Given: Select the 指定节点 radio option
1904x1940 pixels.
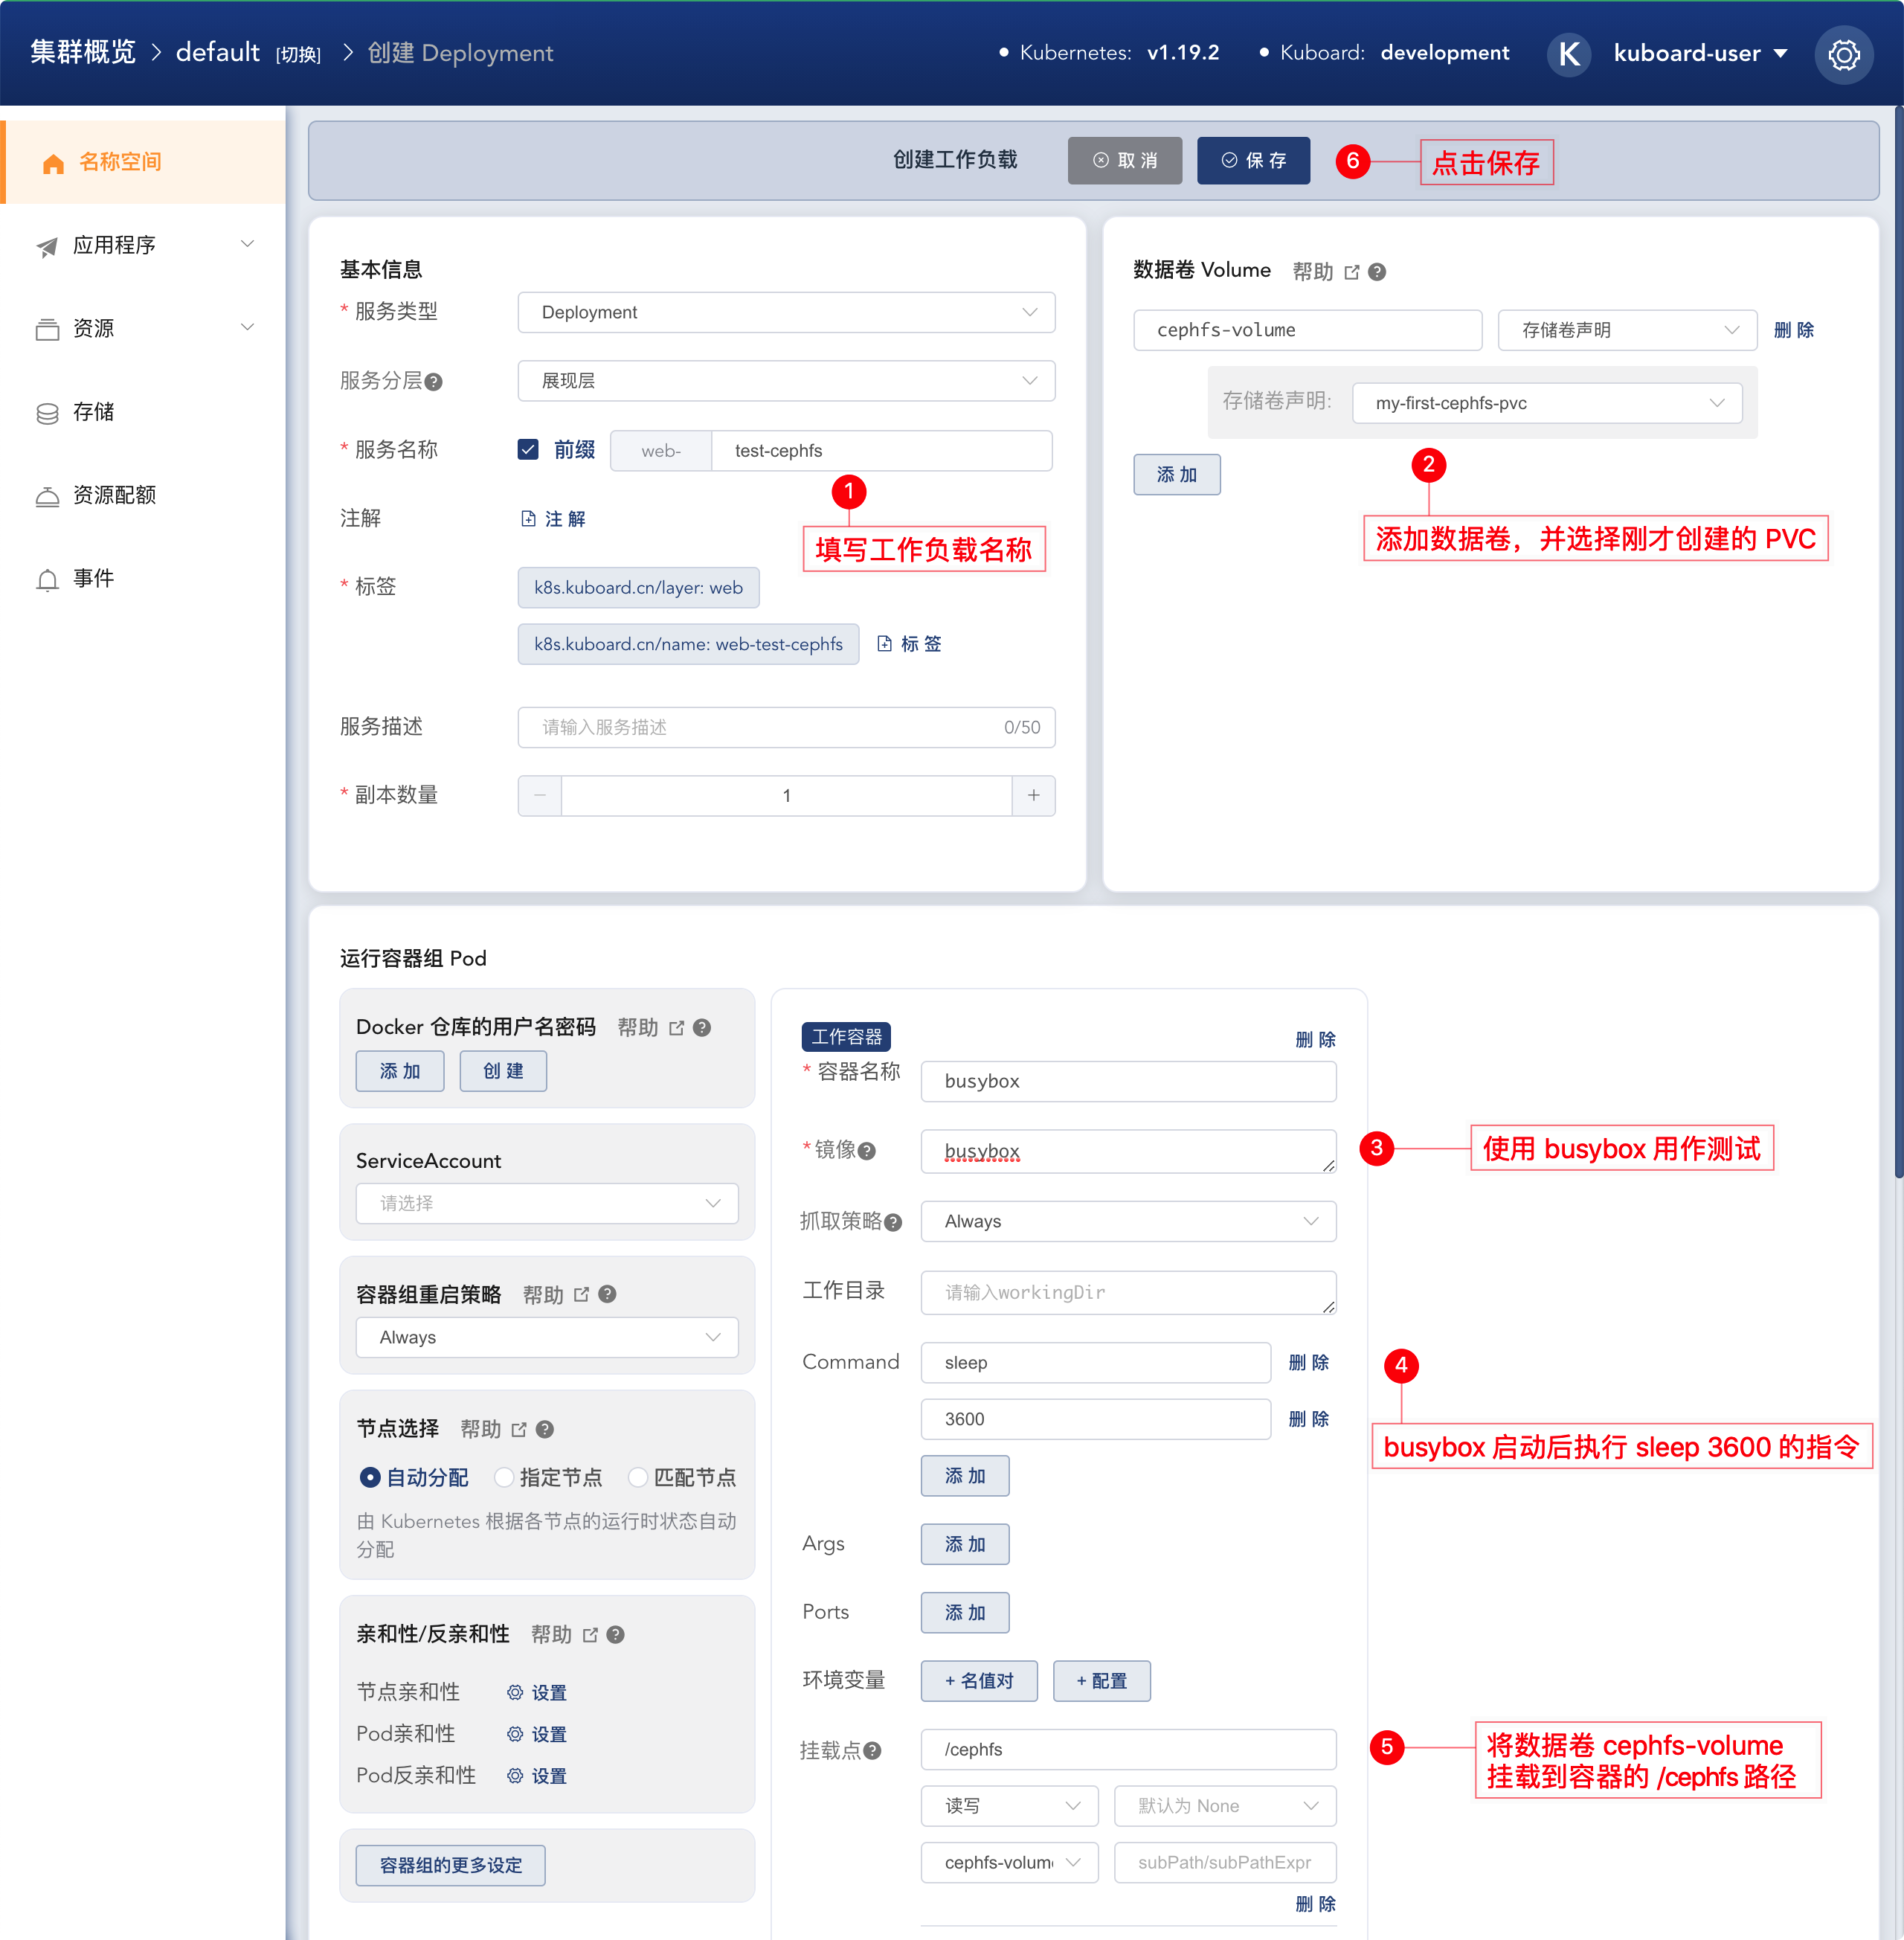Looking at the screenshot, I should point(504,1477).
